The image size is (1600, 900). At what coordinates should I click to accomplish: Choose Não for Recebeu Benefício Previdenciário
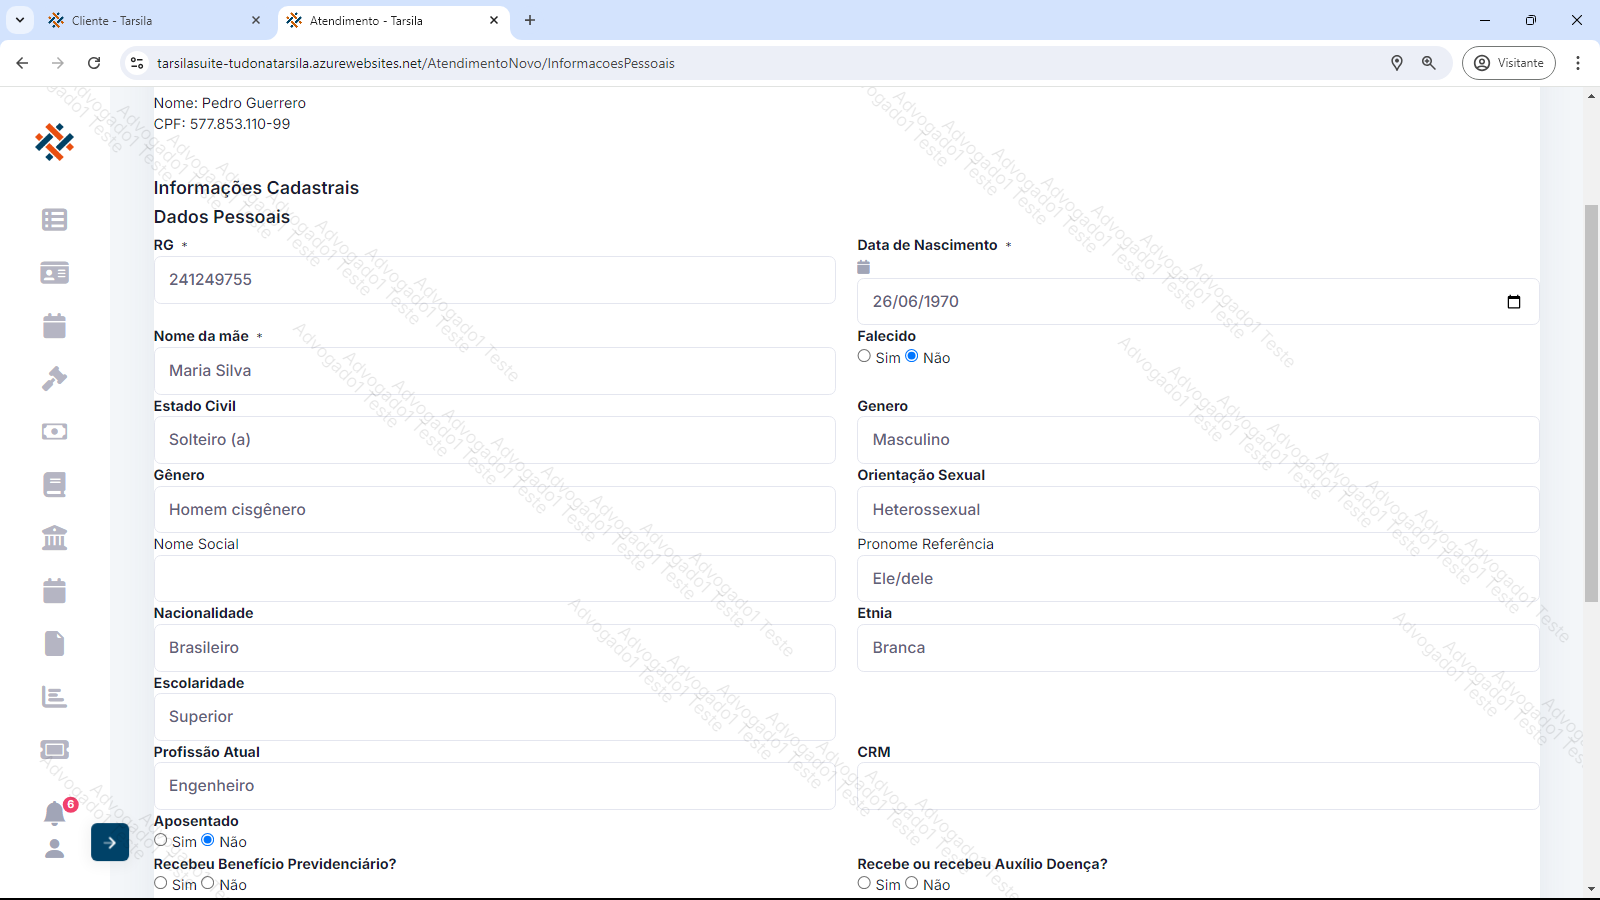[x=208, y=883]
